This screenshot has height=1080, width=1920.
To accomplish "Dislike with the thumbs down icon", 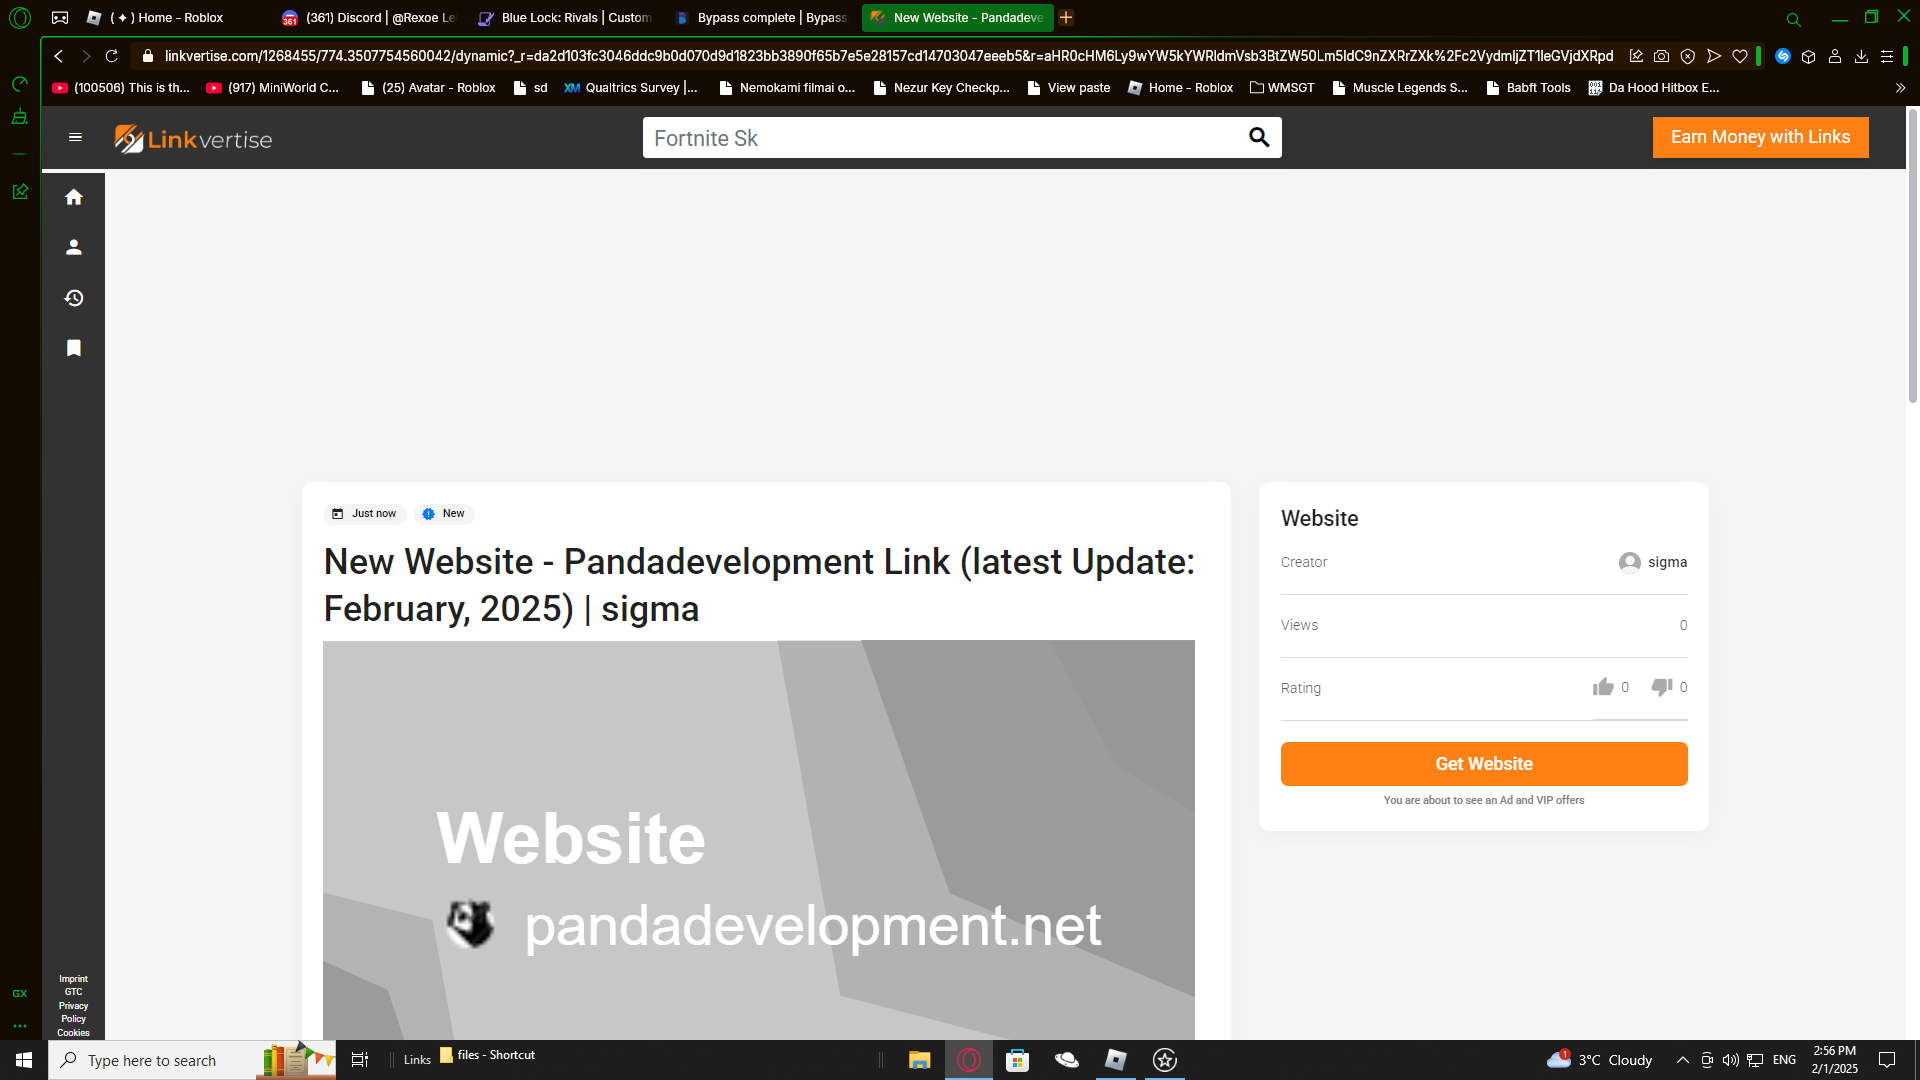I will [1661, 687].
